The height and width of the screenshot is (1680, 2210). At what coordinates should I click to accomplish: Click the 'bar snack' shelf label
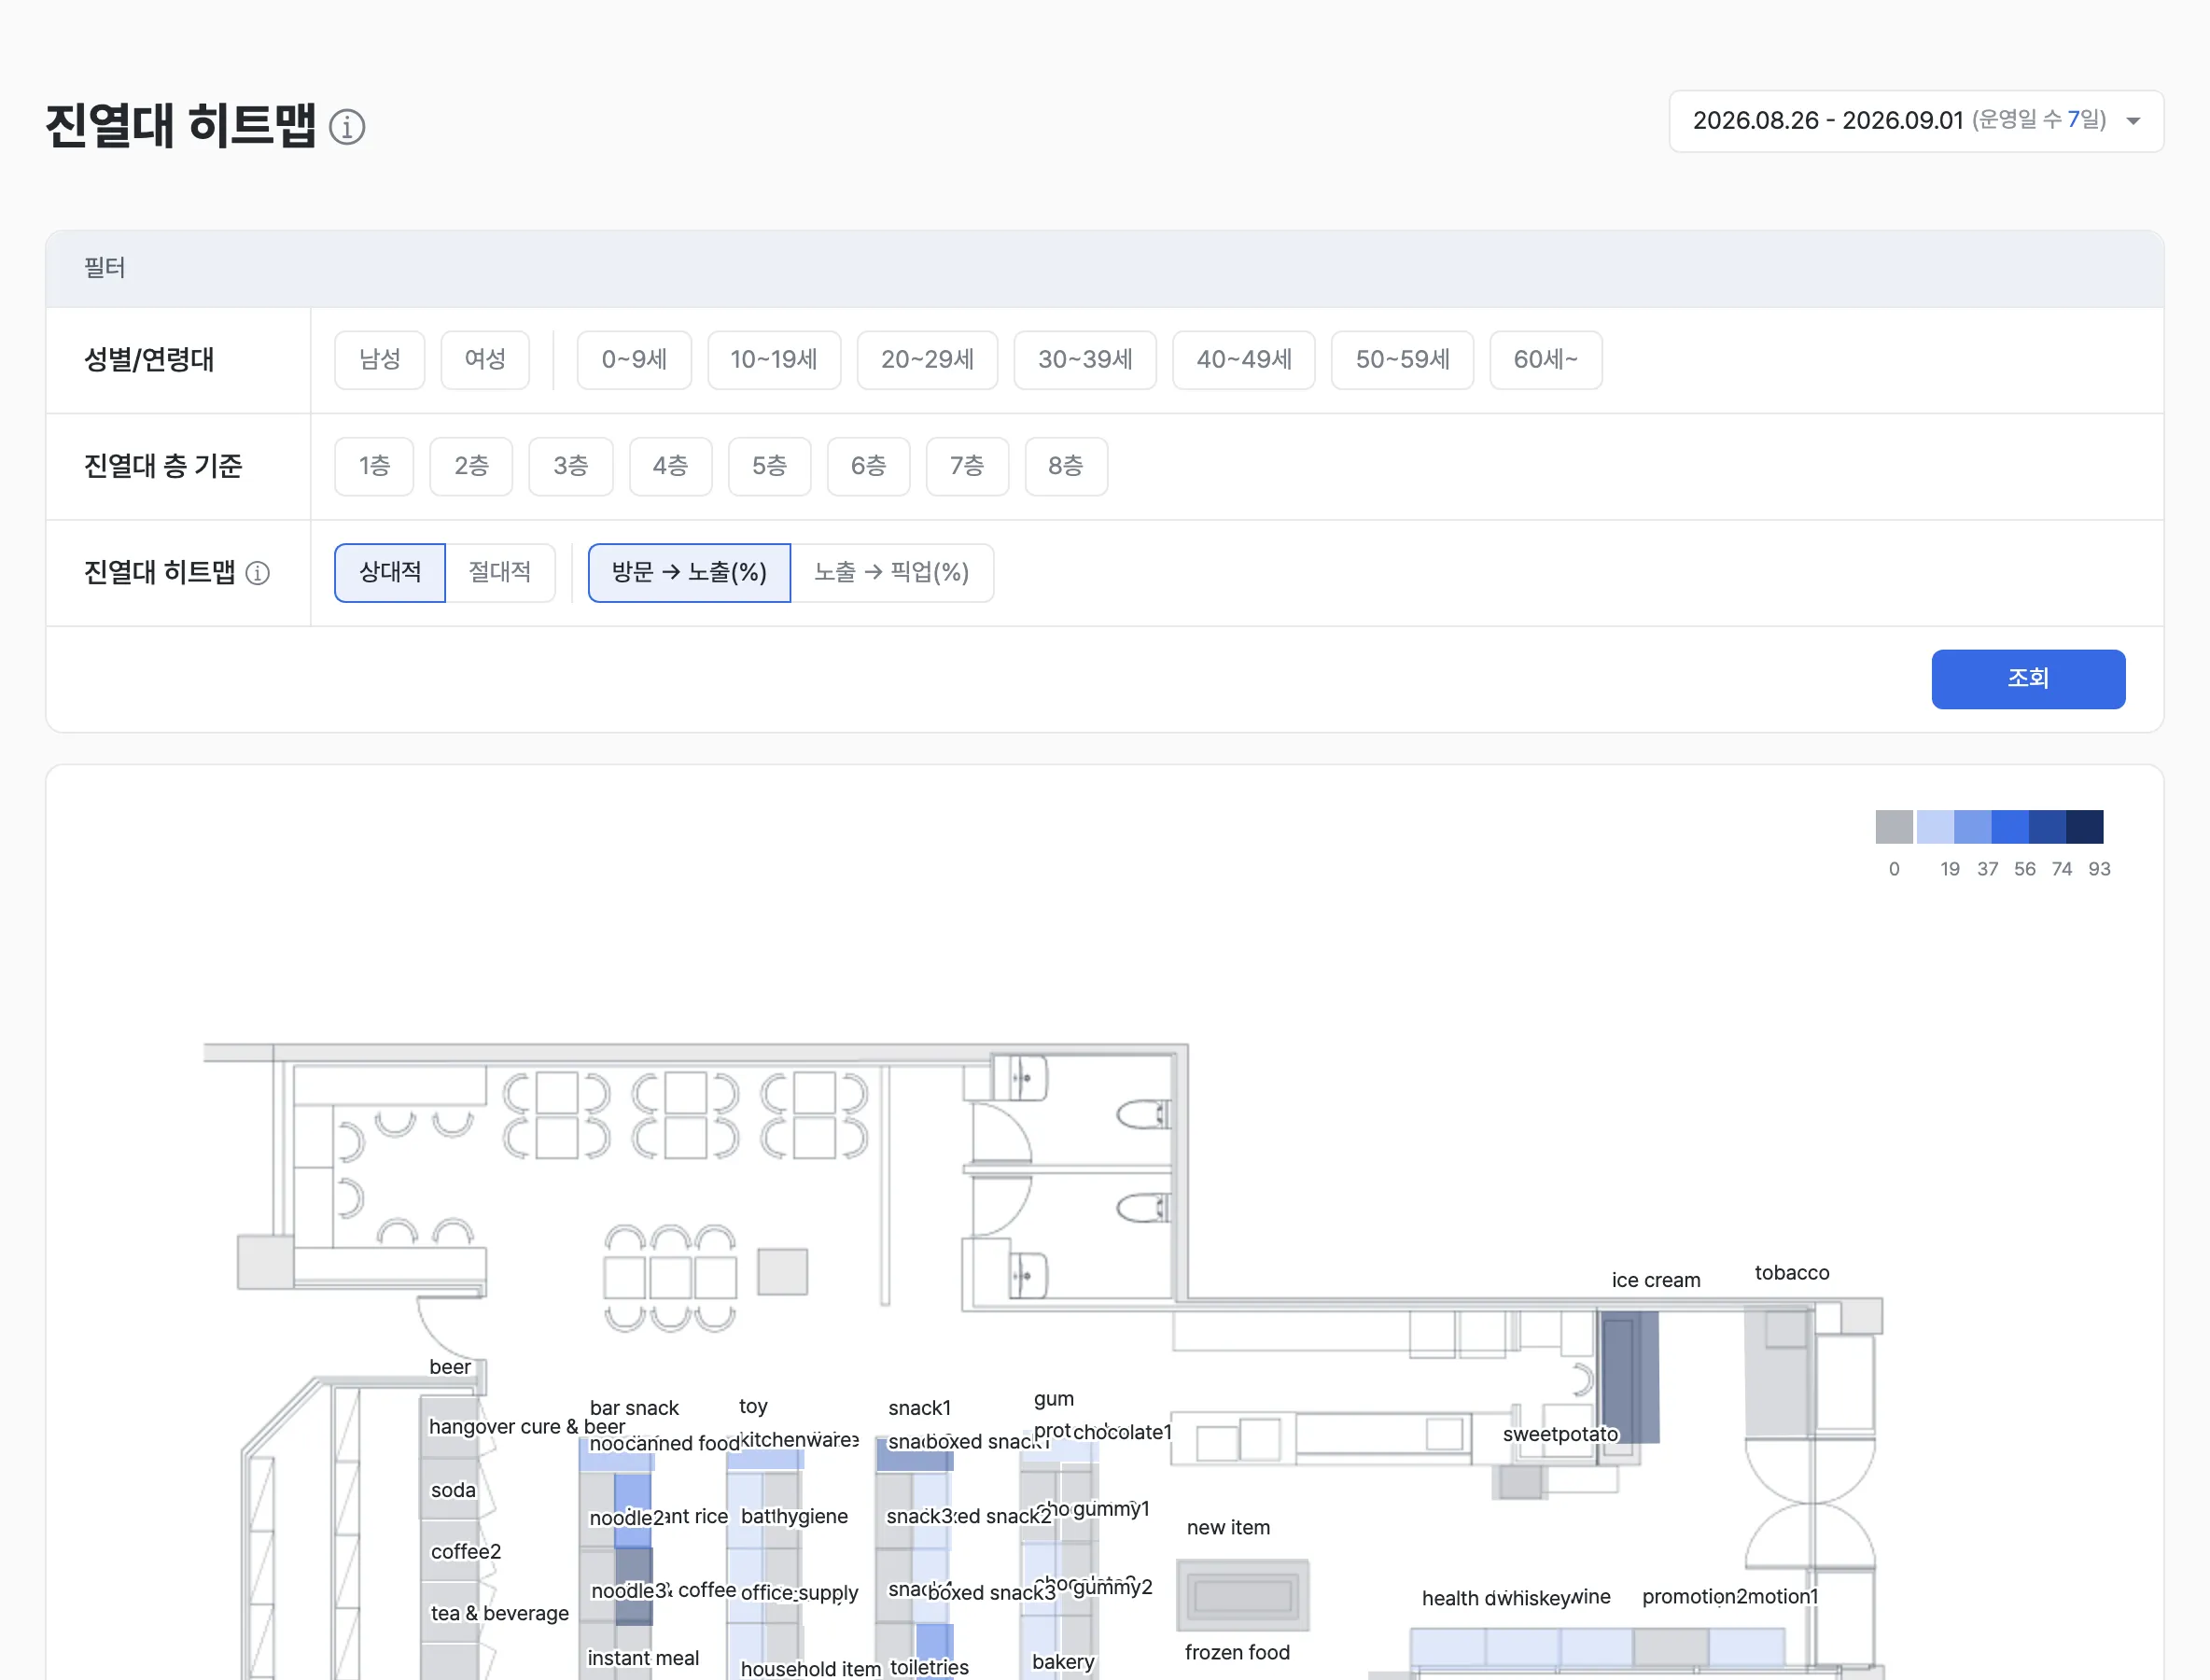(634, 1408)
